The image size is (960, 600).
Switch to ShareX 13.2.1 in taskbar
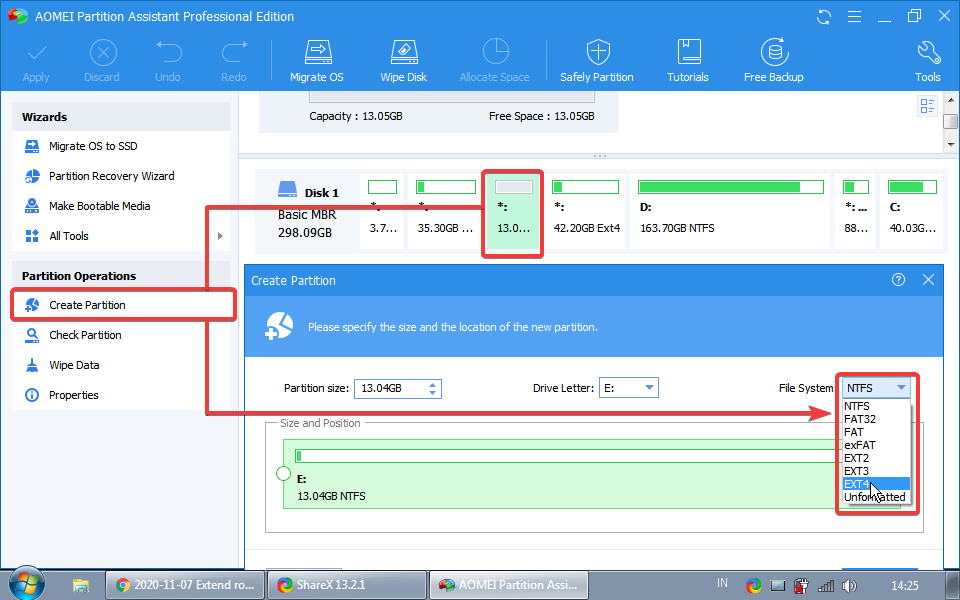point(347,585)
